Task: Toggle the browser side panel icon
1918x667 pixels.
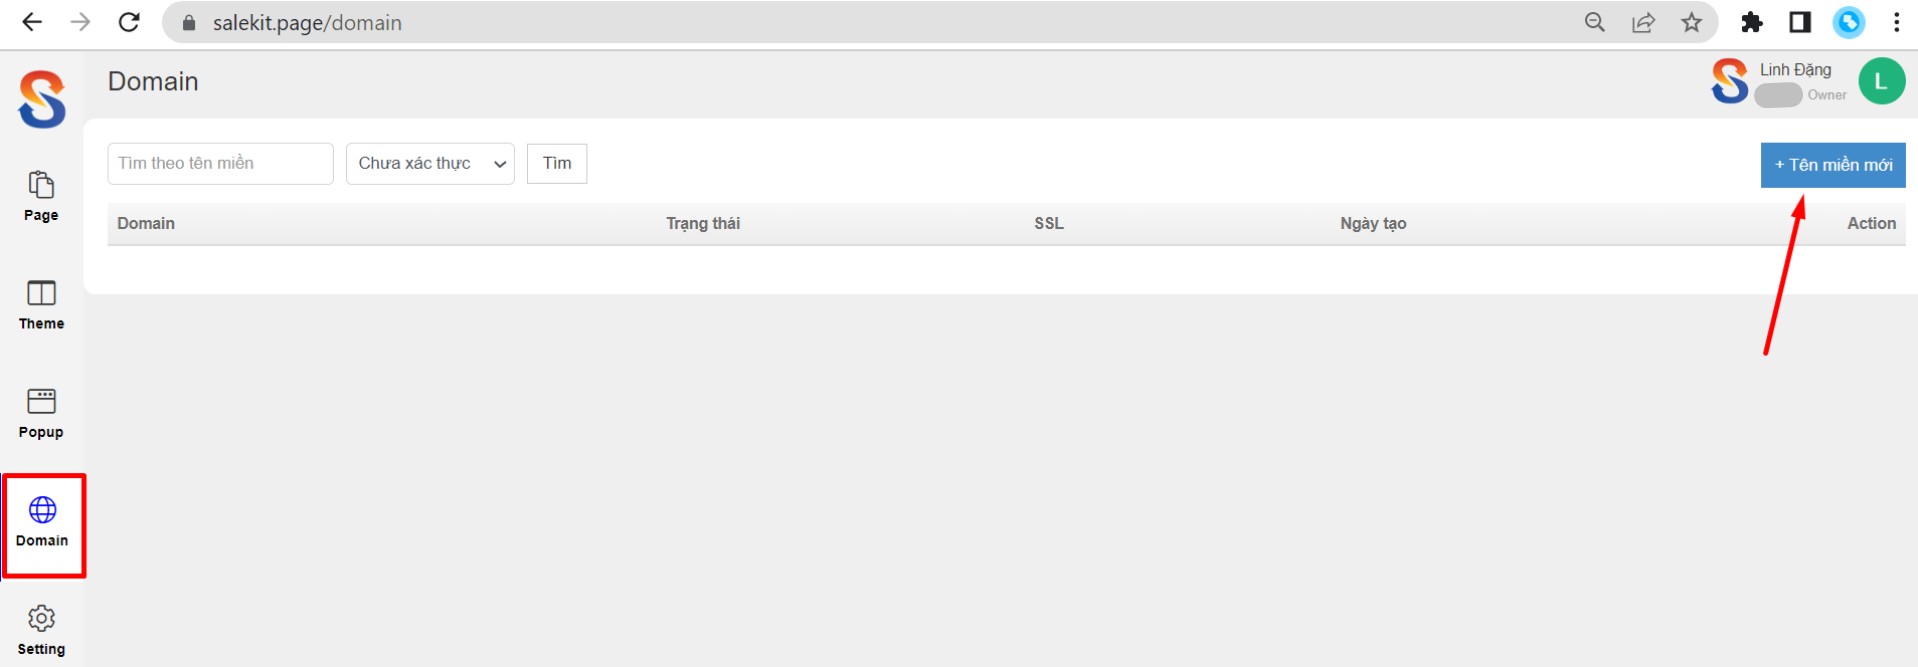Action: click(x=1800, y=22)
